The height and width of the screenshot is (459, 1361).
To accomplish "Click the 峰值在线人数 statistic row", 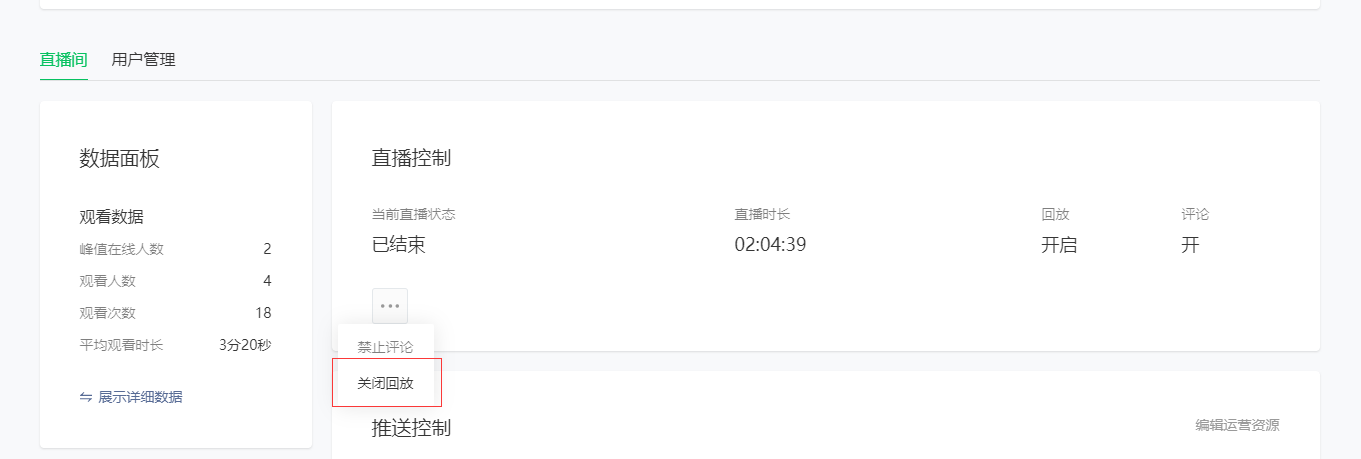I will (175, 249).
